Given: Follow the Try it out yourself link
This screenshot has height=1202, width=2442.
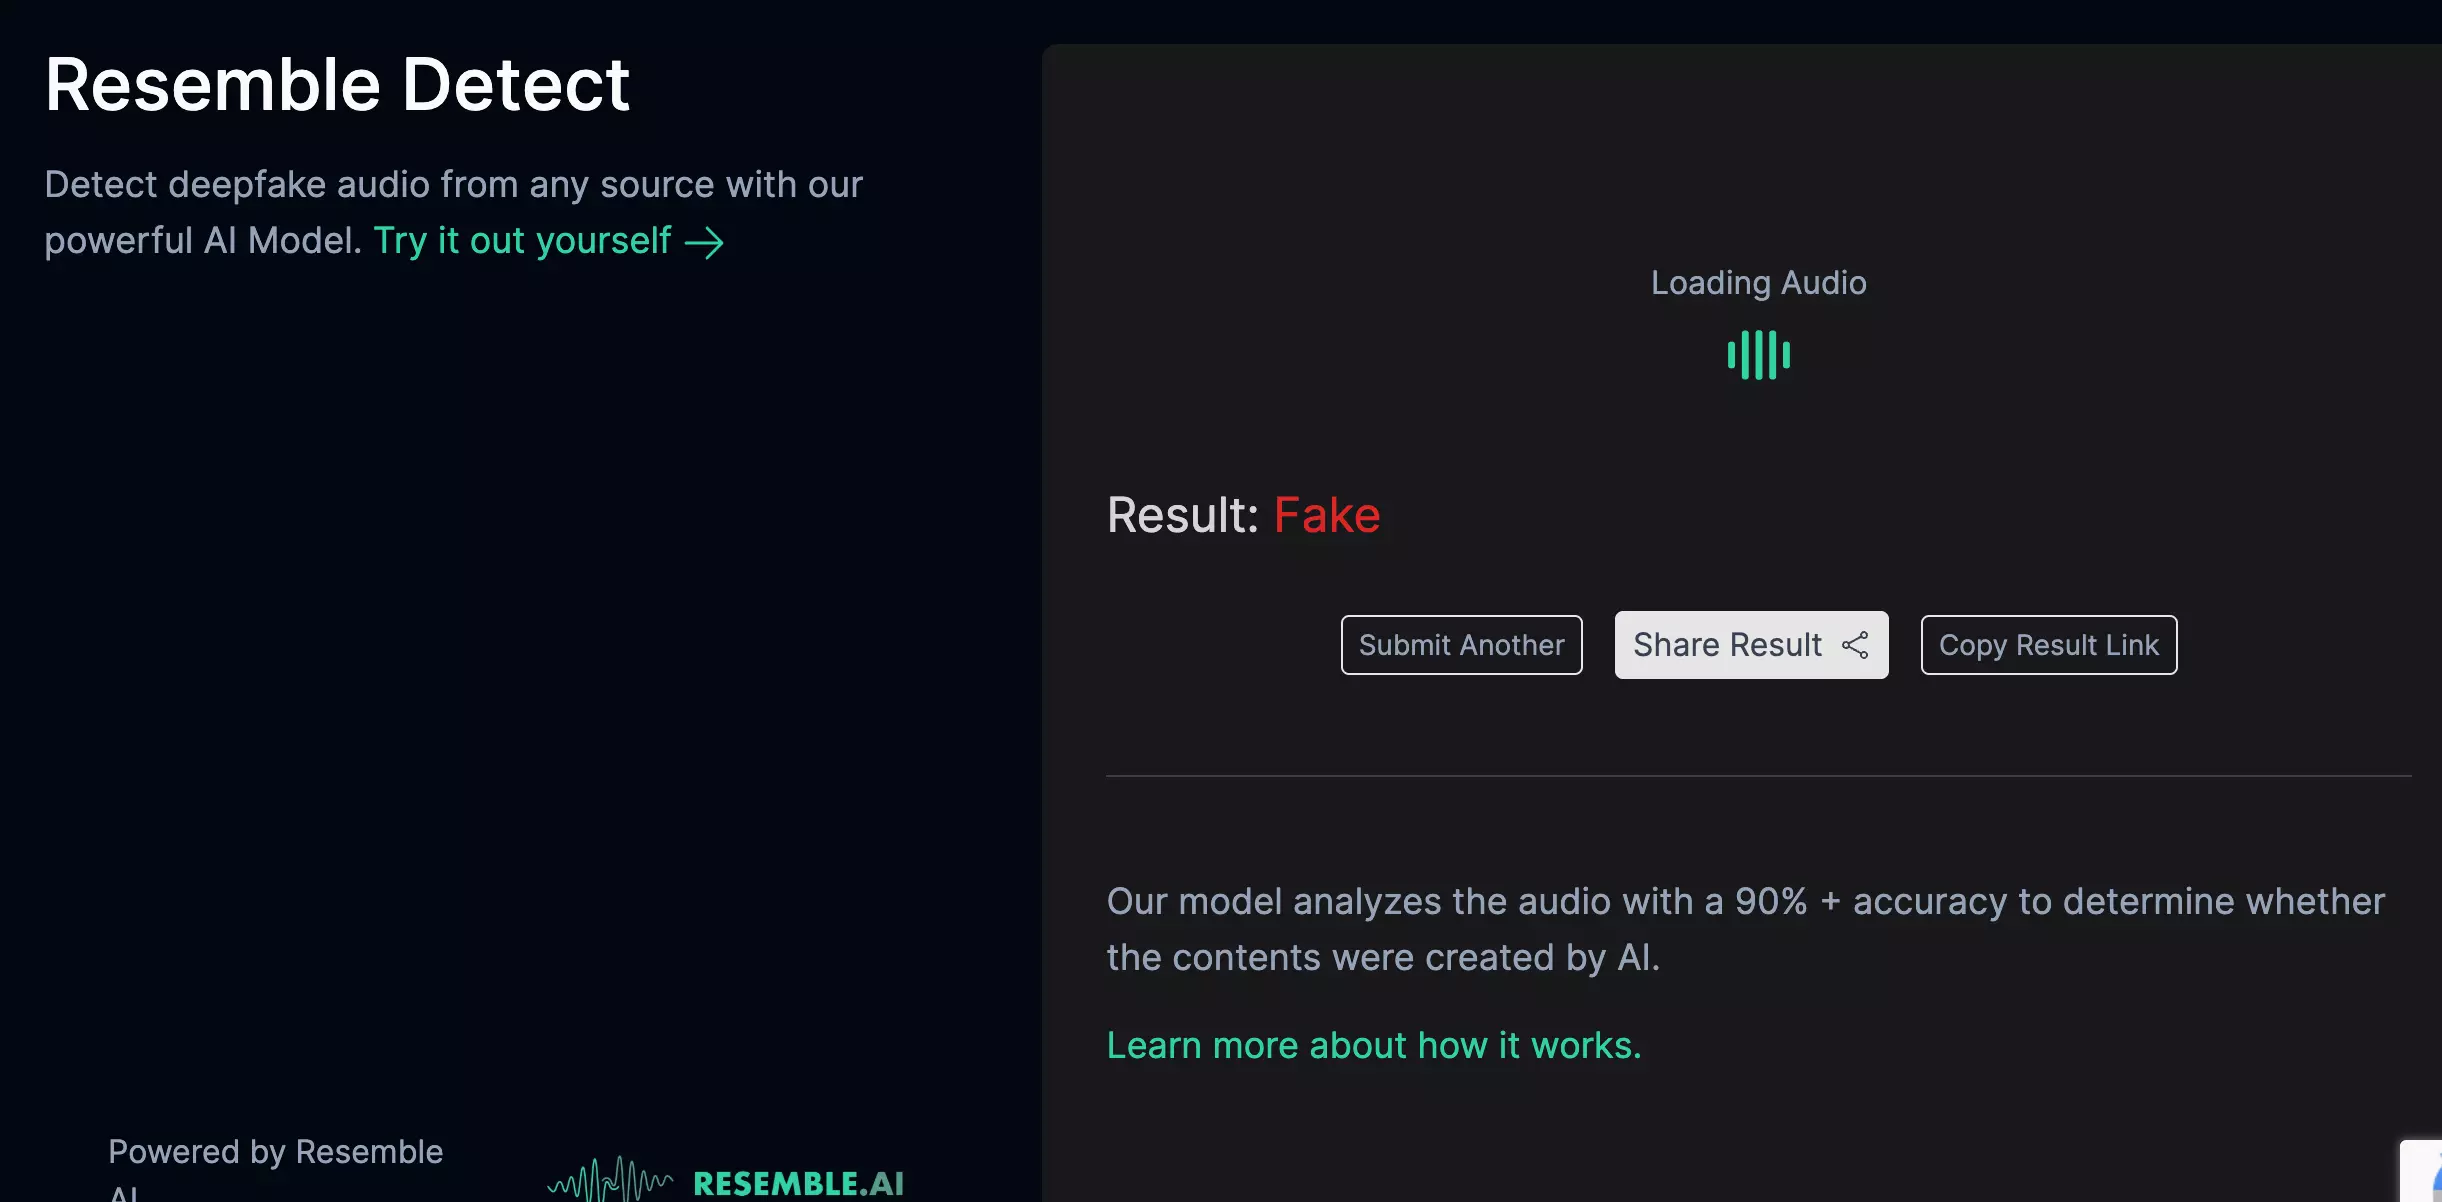Looking at the screenshot, I should click(x=548, y=241).
